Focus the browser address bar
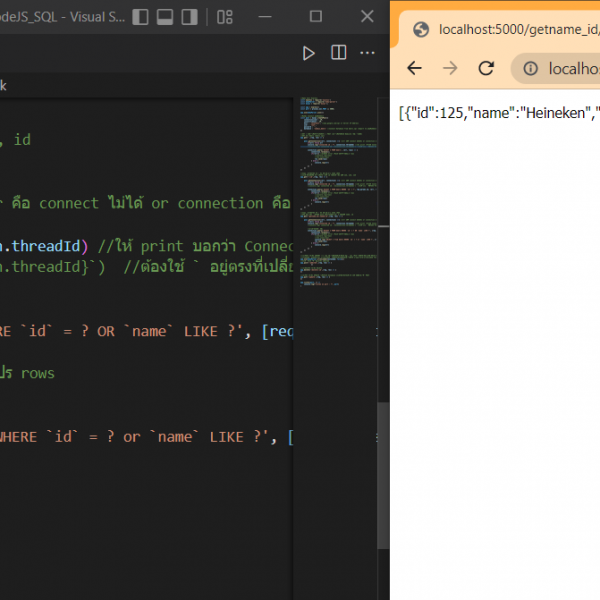 (x=572, y=68)
